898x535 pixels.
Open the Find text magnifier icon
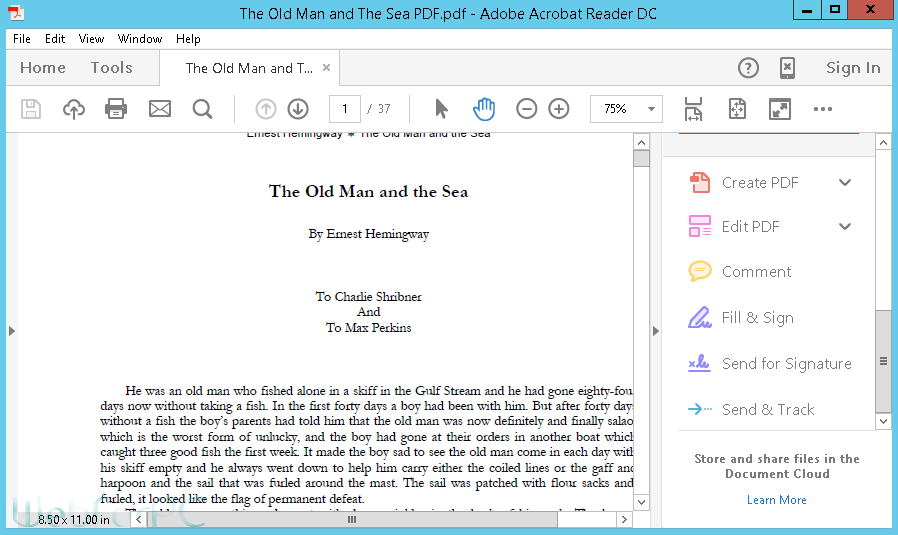(202, 109)
